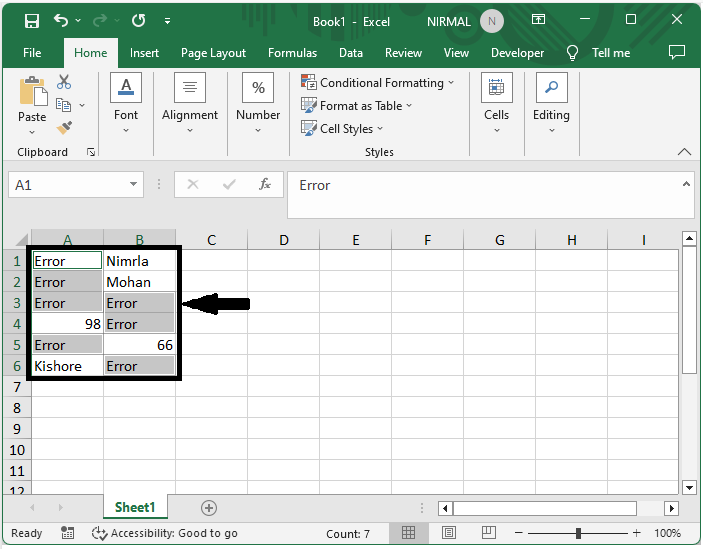Open the Data tab

[351, 53]
